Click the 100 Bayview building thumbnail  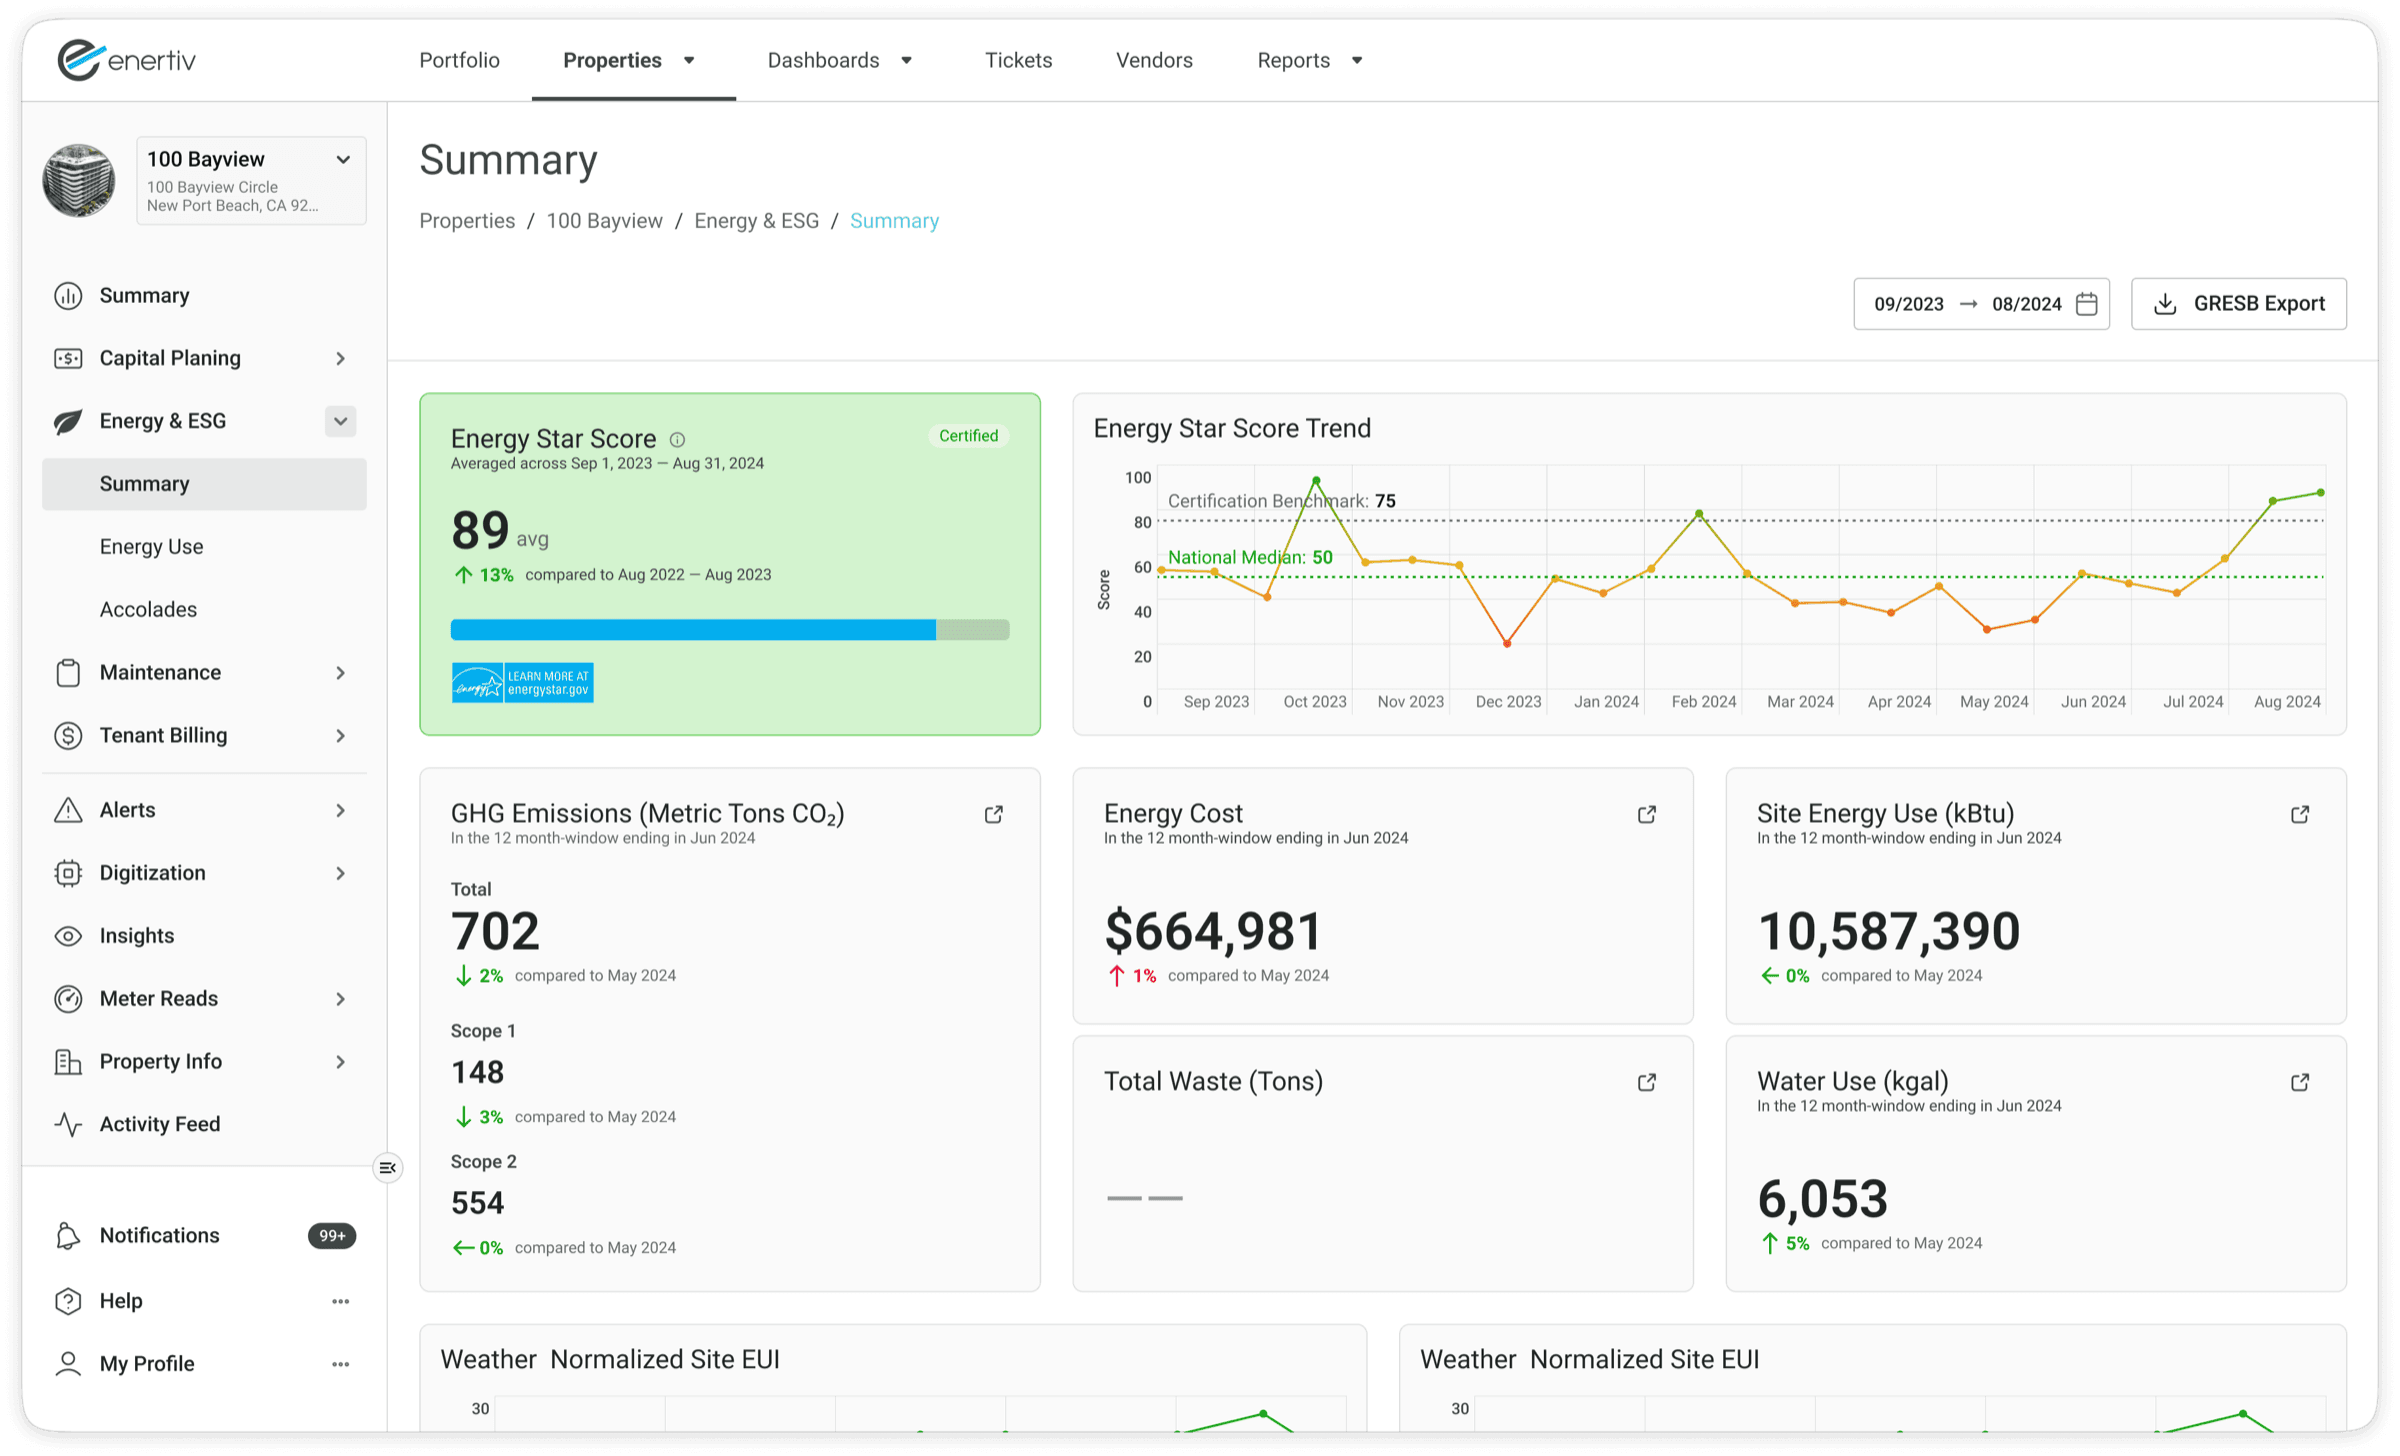(x=79, y=181)
